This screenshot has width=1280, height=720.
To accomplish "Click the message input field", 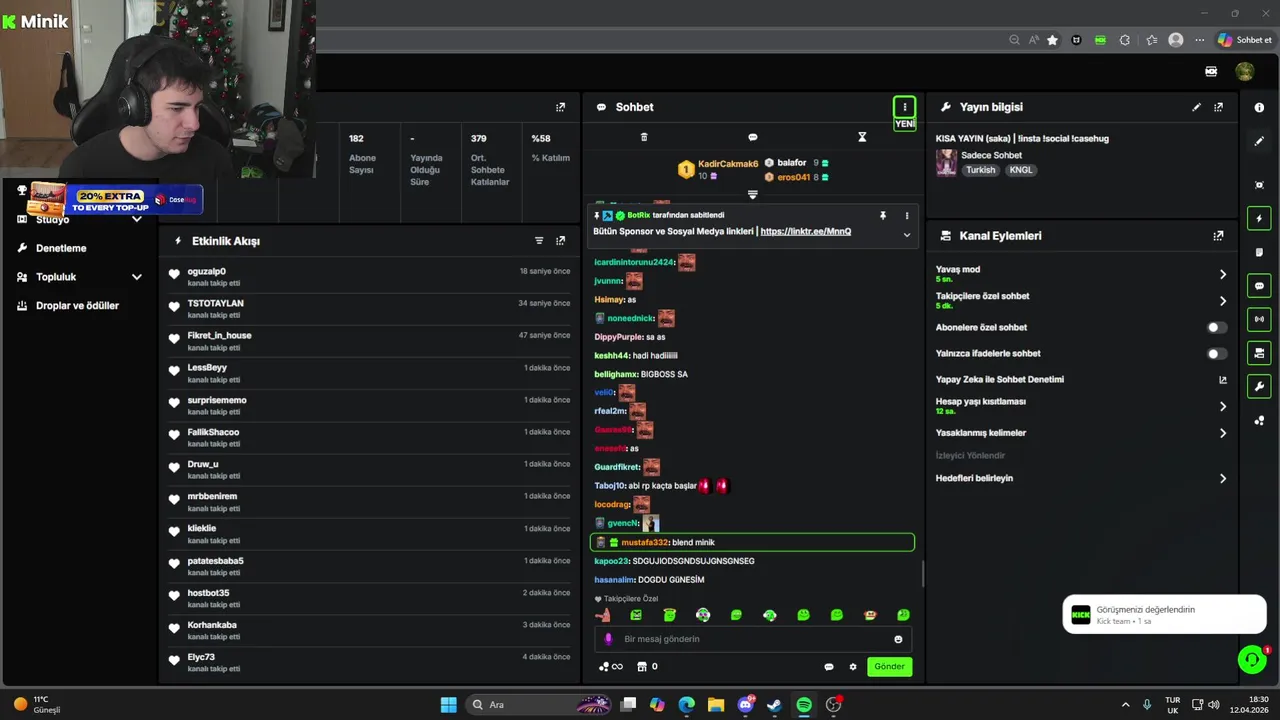I will (752, 639).
